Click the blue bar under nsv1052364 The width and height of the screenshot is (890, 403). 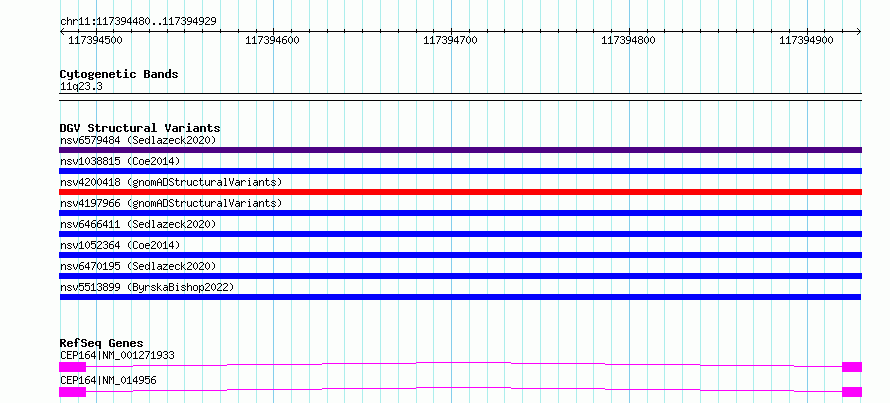pos(460,255)
